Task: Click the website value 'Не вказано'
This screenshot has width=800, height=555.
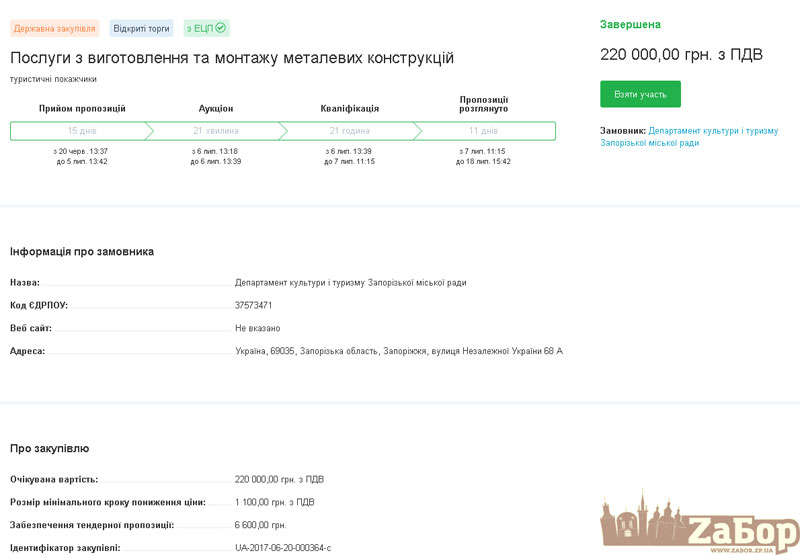Action: [258, 328]
